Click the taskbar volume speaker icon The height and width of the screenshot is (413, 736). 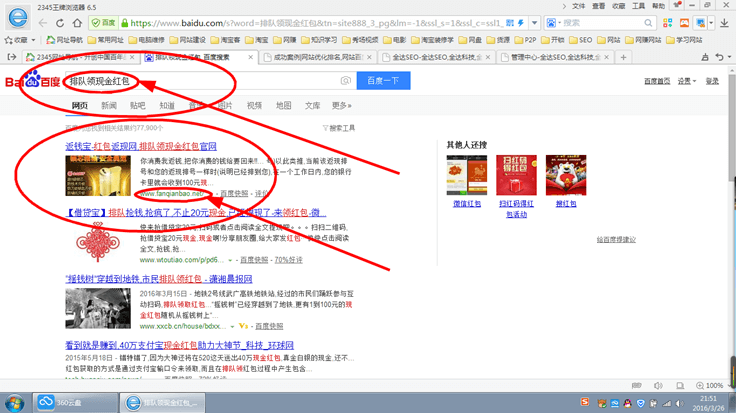pyautogui.click(x=679, y=403)
